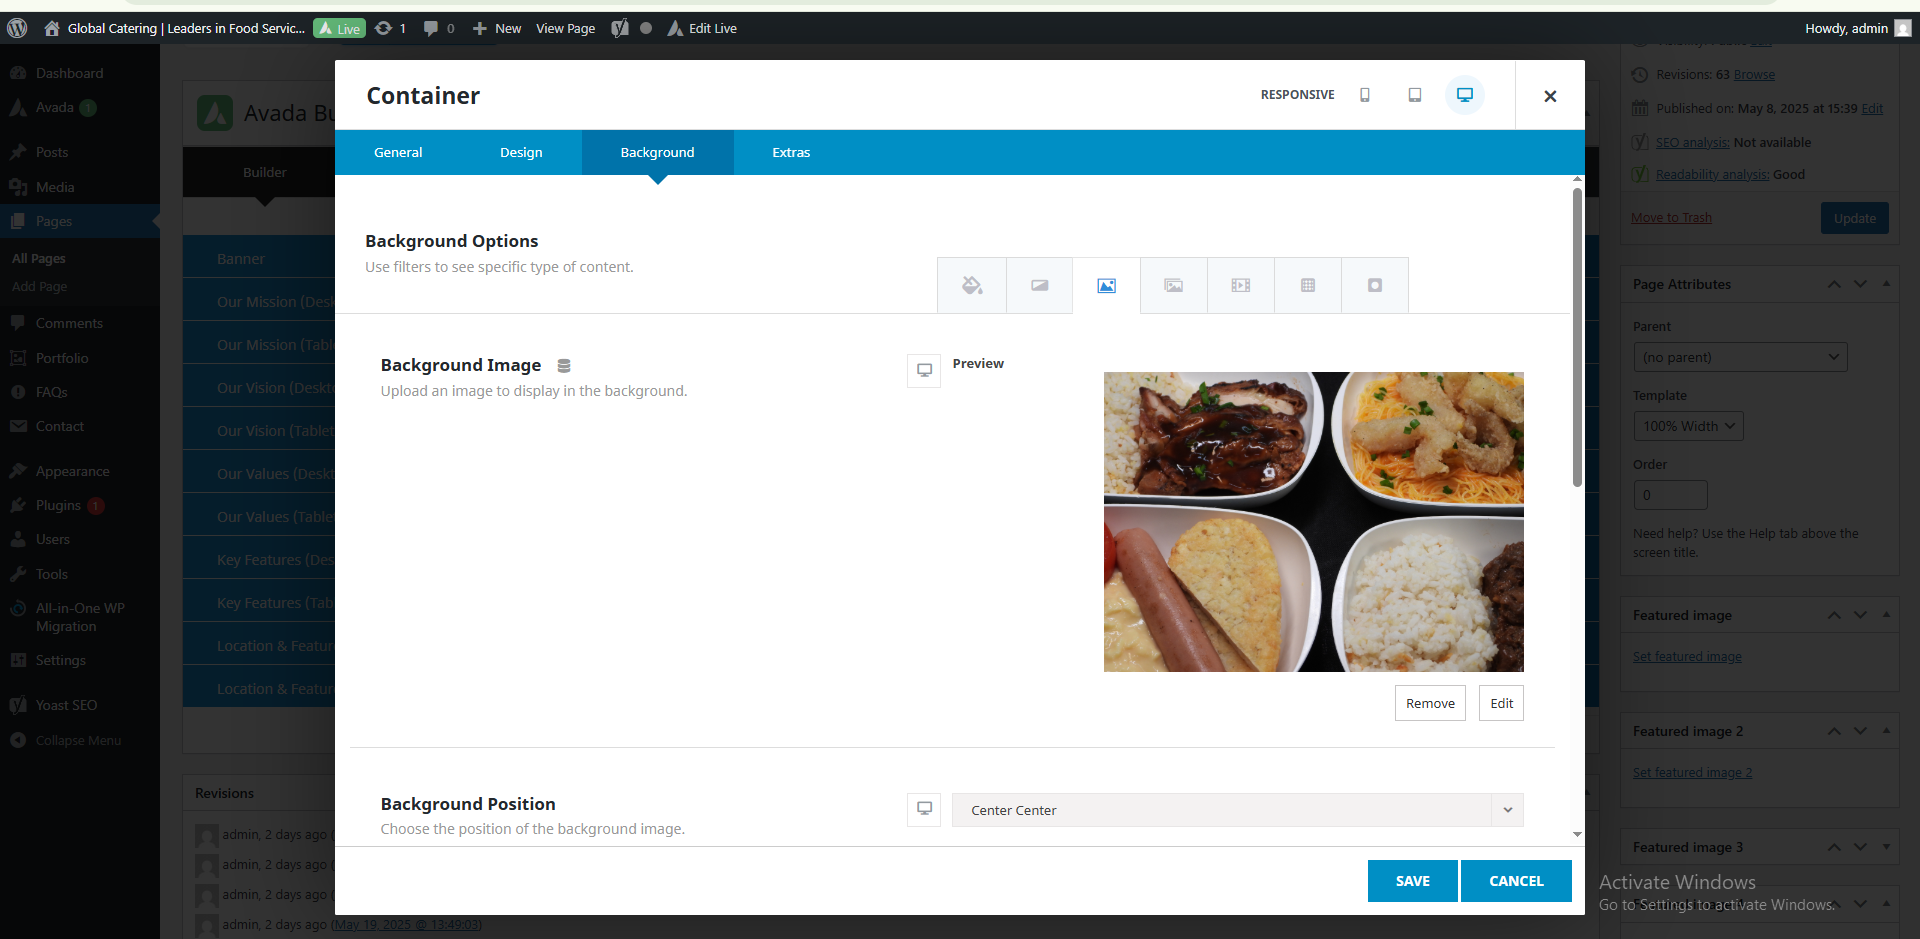Select the background slider images filter icon
Viewport: 1920px width, 939px height.
click(1173, 286)
